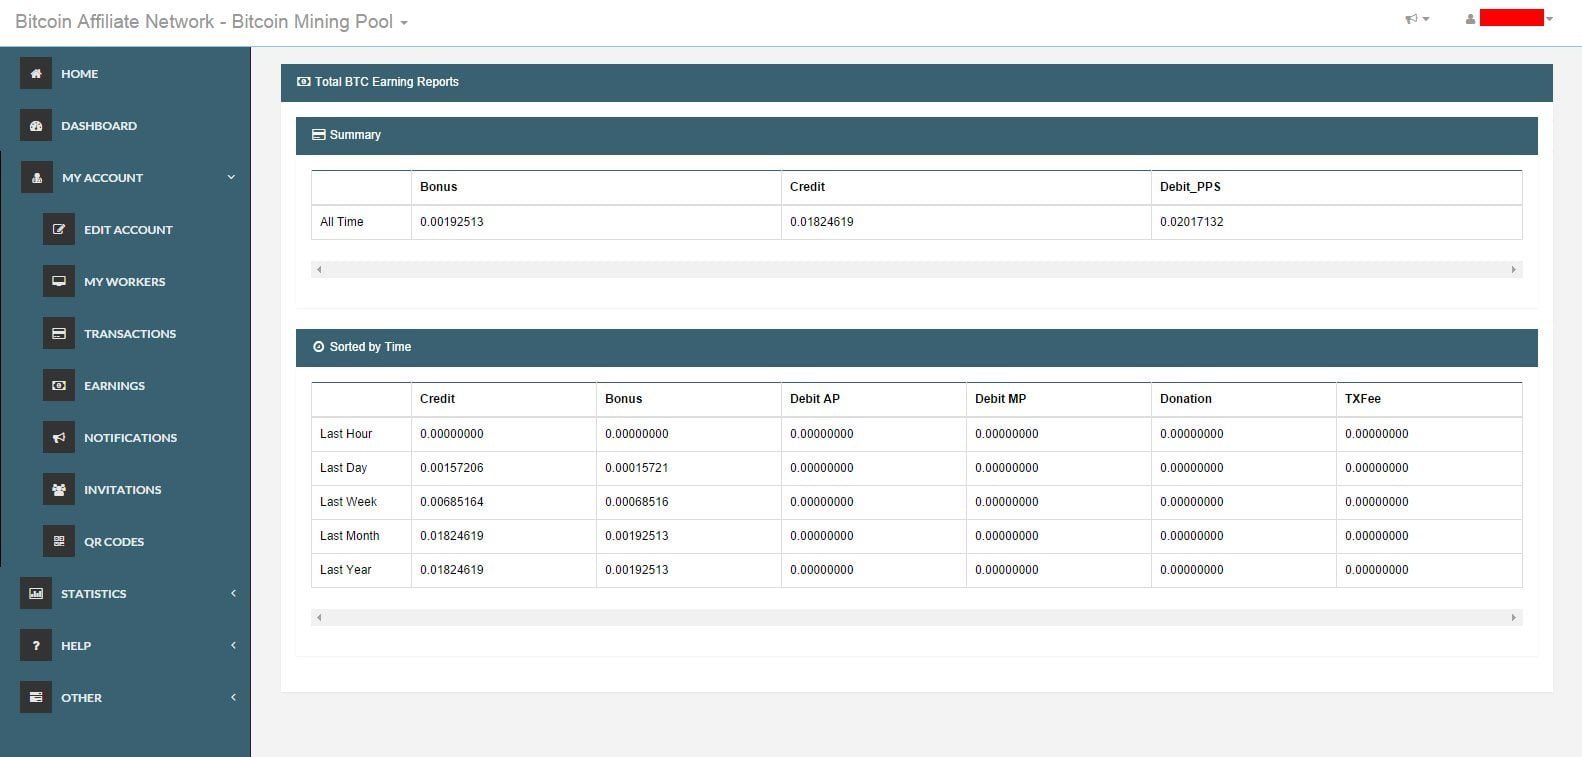Click the QR Codes icon
This screenshot has width=1582, height=757.
tap(59, 542)
